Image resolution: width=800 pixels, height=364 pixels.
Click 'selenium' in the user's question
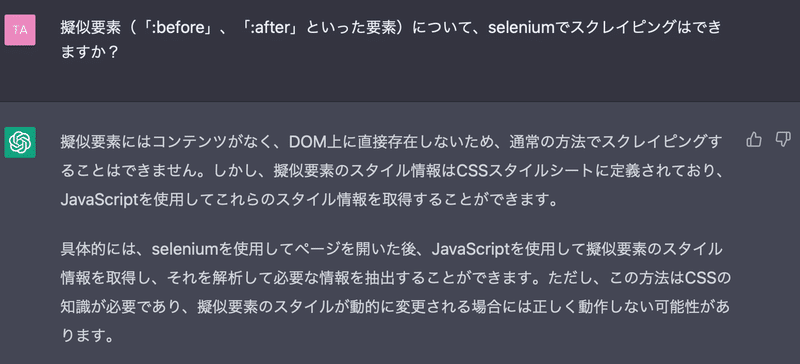pyautogui.click(x=521, y=28)
